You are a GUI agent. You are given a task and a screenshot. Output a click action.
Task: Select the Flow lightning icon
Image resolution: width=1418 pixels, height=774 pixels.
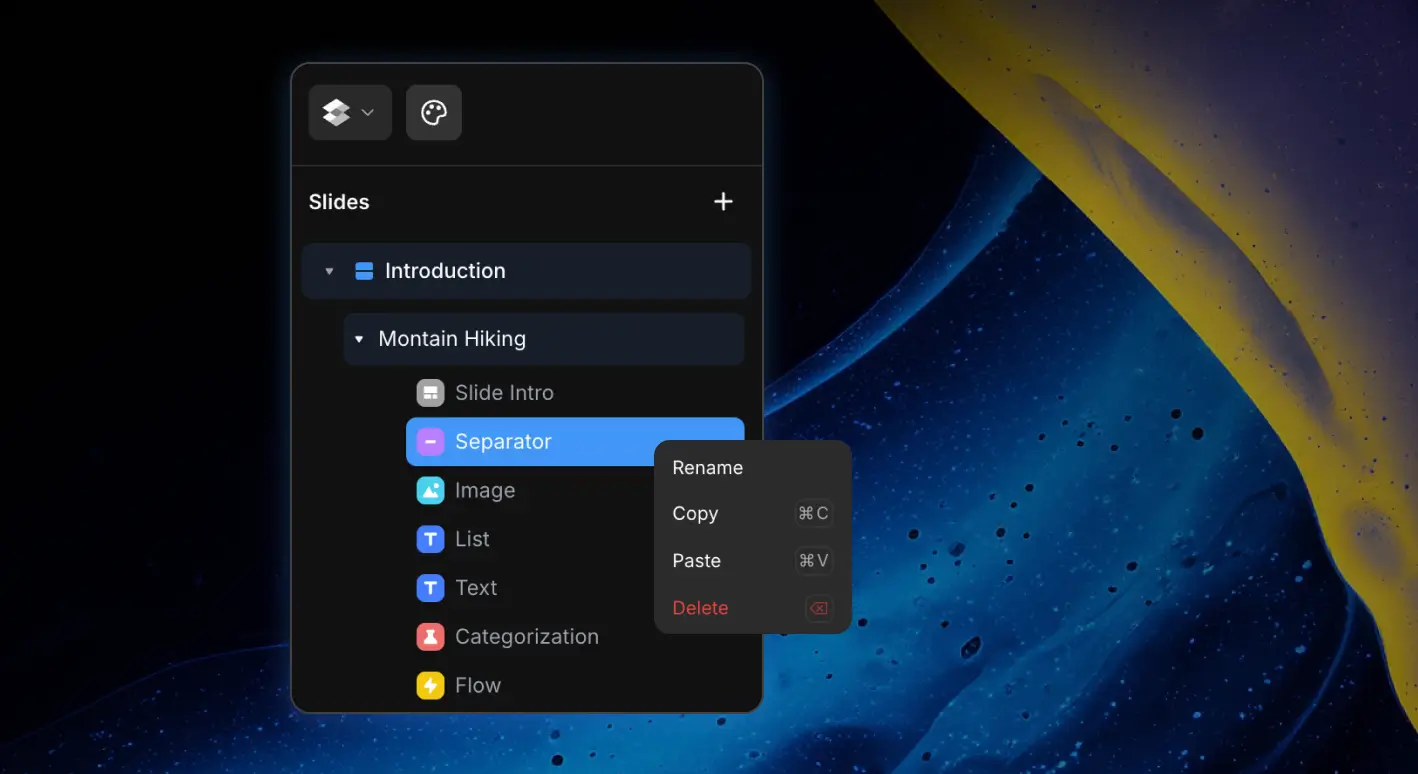coord(430,685)
